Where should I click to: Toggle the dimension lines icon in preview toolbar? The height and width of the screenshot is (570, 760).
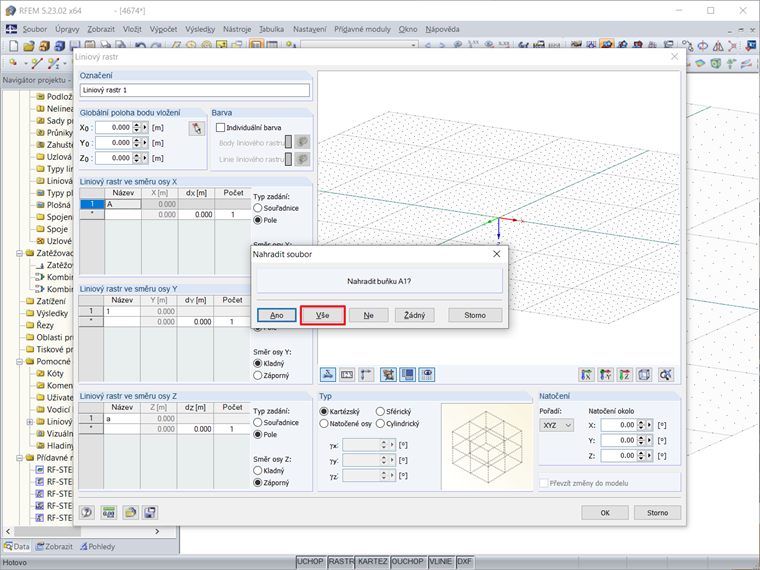[x=366, y=374]
